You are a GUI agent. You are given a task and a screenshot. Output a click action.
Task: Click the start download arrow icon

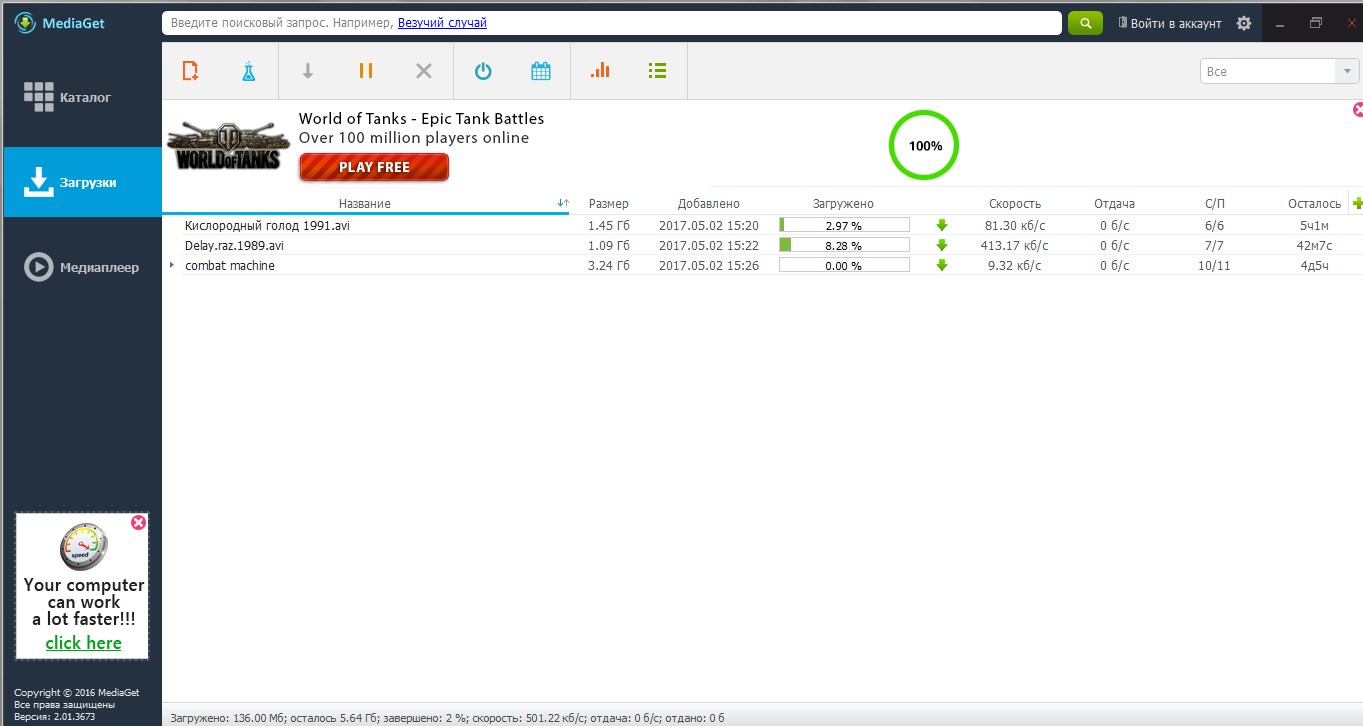[x=308, y=71]
